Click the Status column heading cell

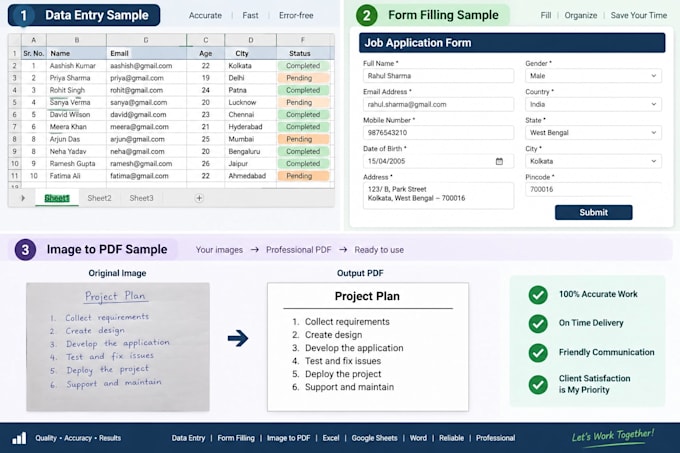[x=304, y=53]
